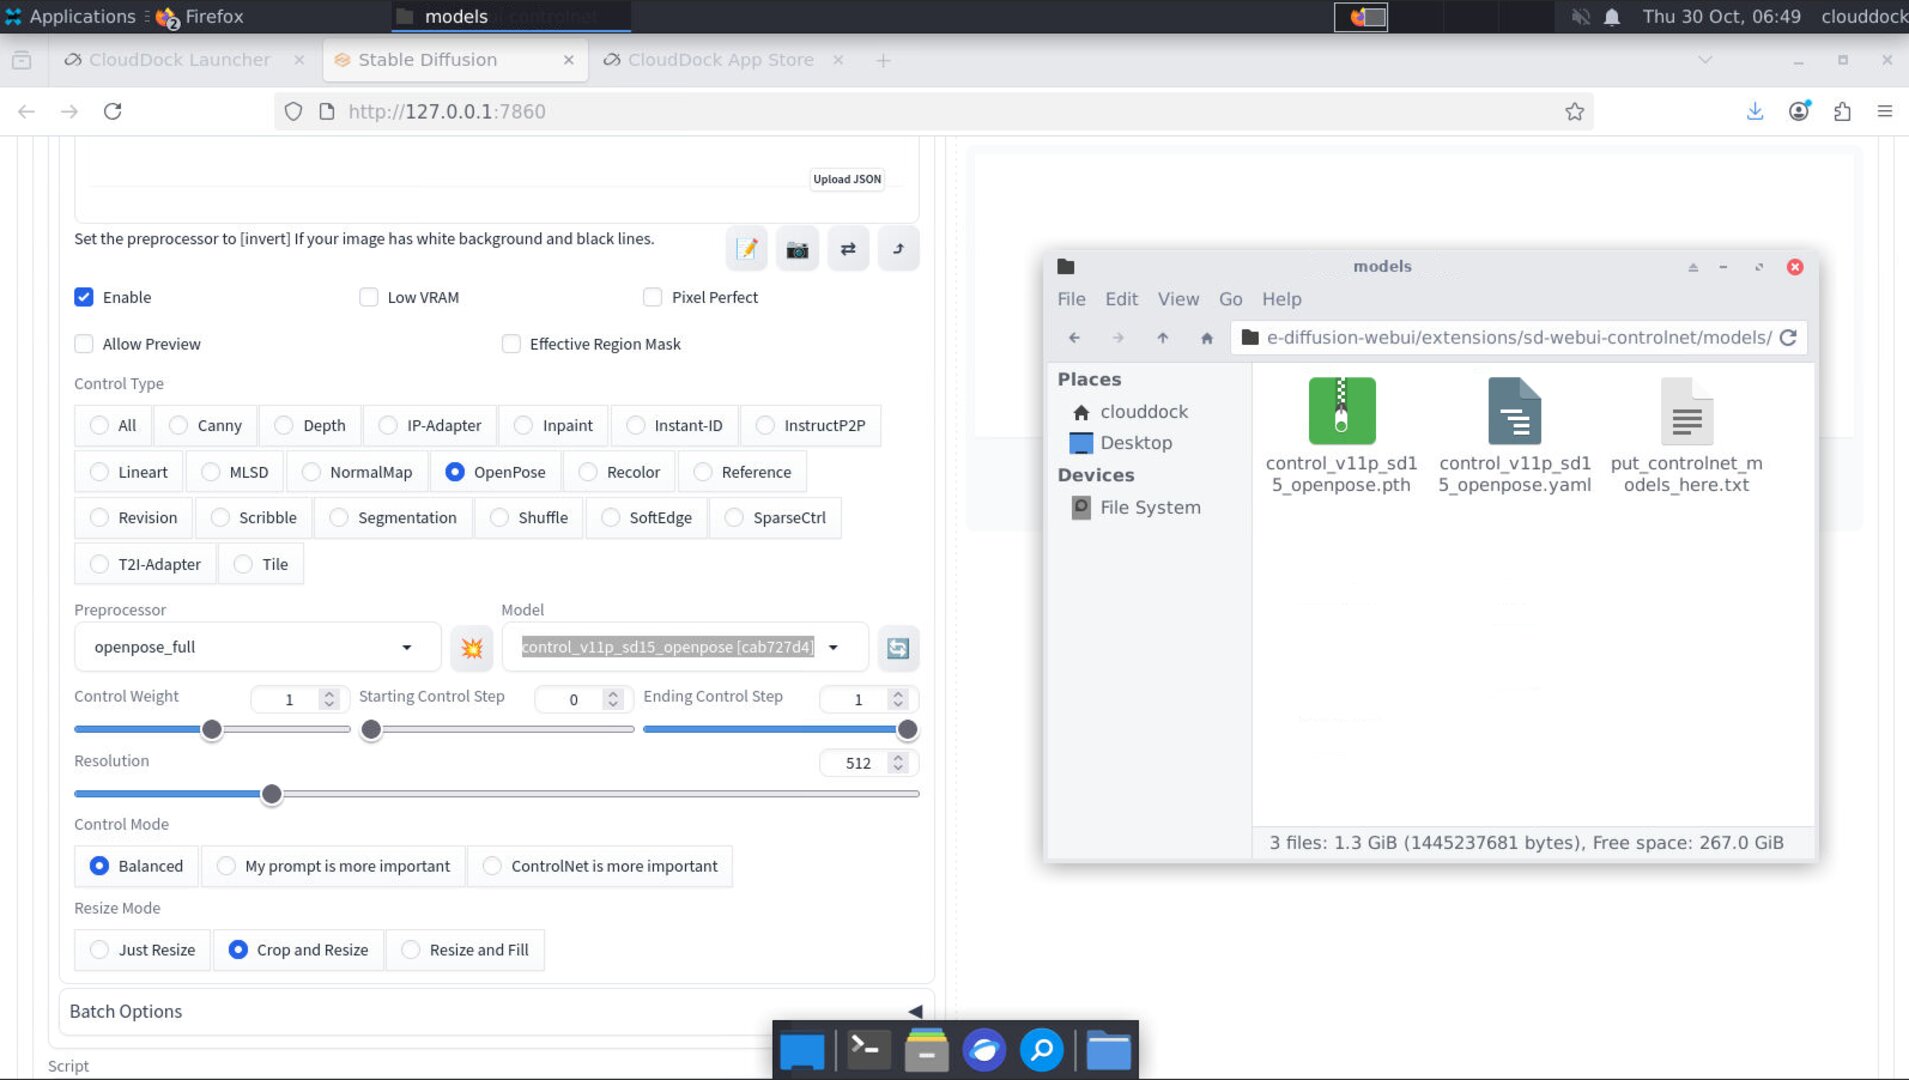
Task: Click the Upload JSON button
Action: [845, 179]
